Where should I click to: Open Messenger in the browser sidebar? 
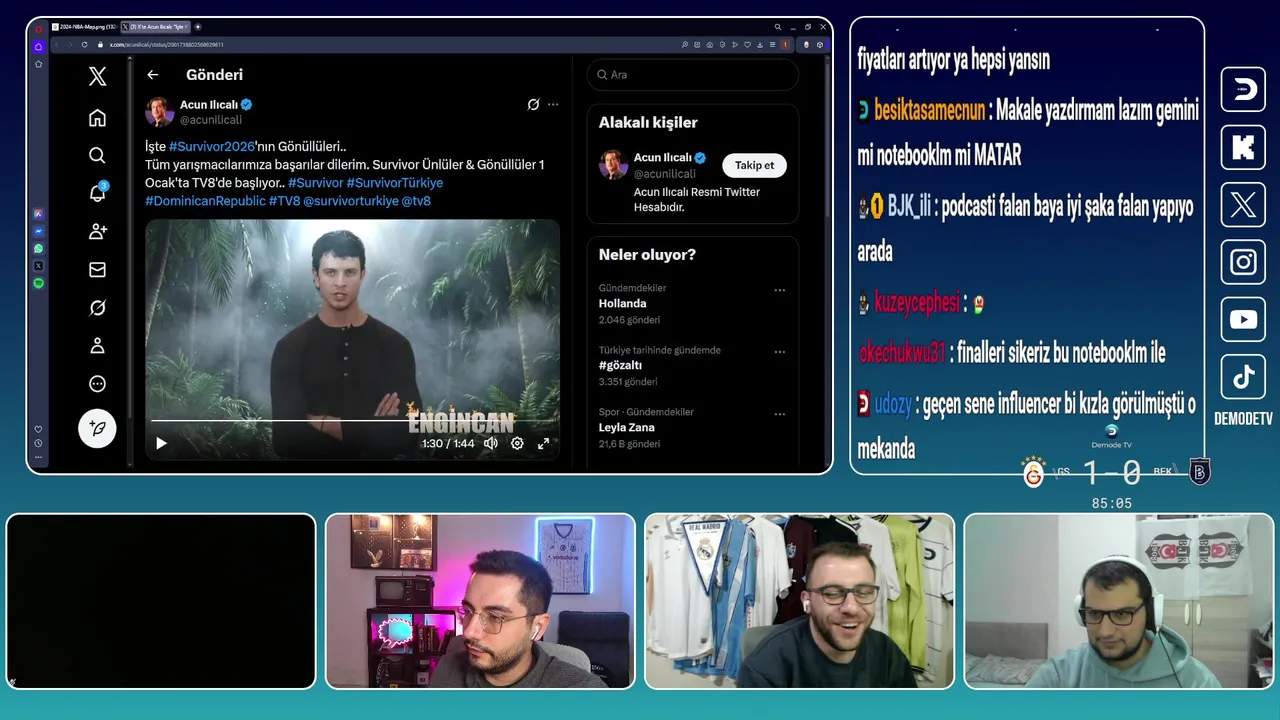pyautogui.click(x=38, y=231)
